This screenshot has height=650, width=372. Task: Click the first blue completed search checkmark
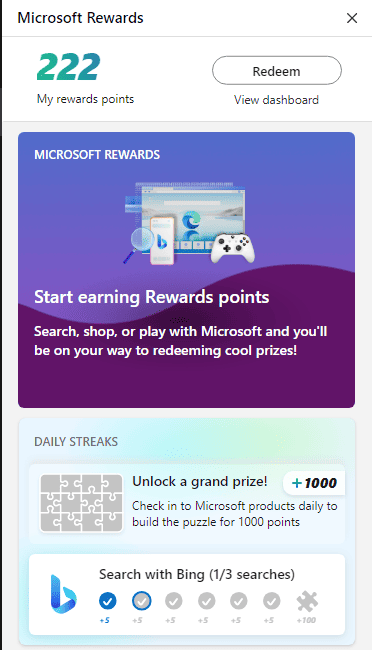point(108,601)
